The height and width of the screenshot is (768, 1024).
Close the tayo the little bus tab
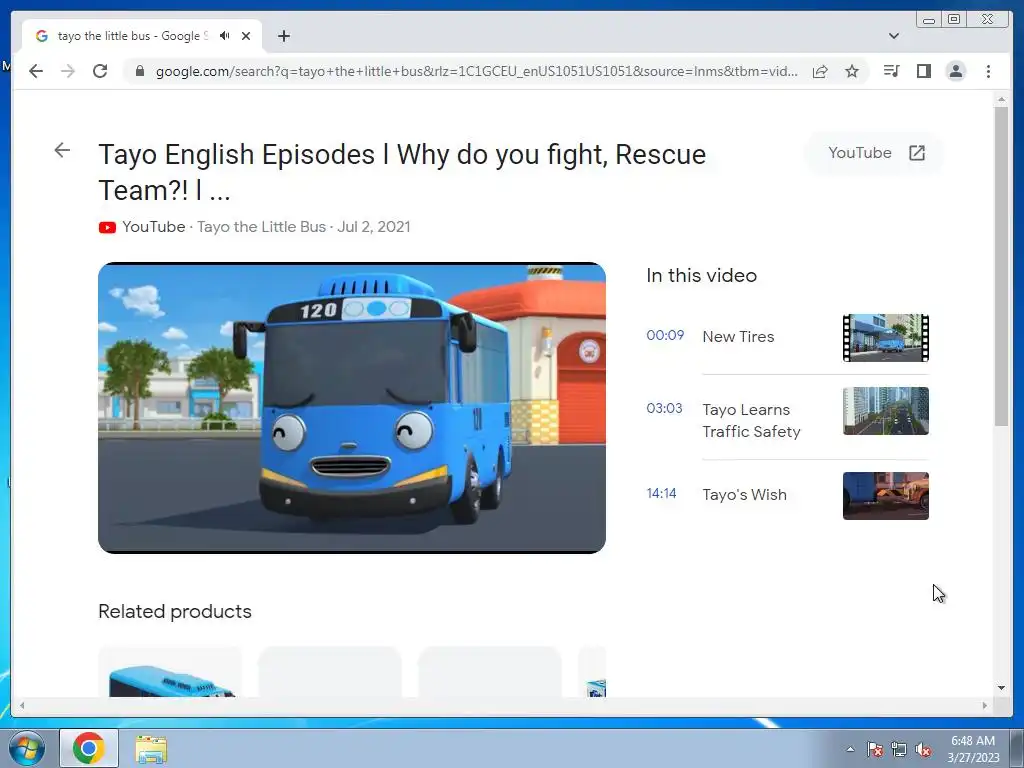[x=246, y=36]
